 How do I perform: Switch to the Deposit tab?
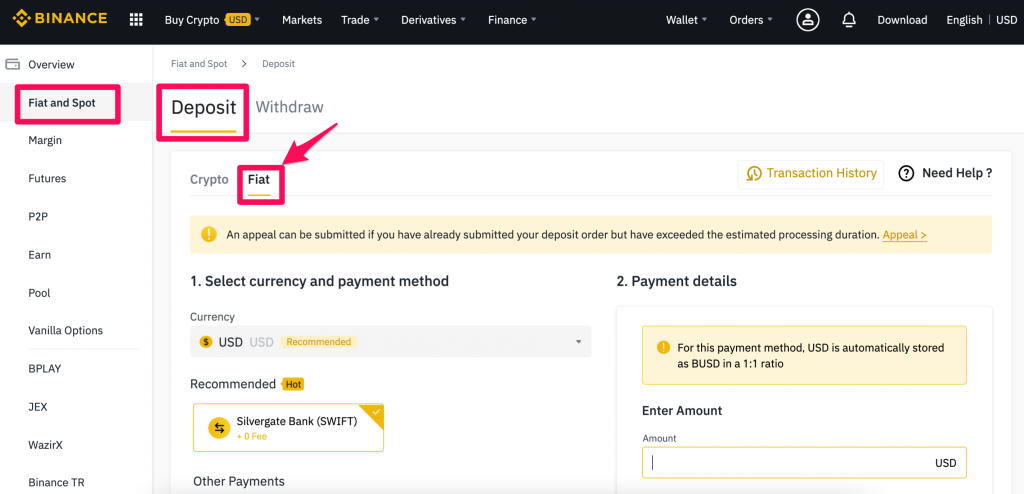(x=203, y=107)
